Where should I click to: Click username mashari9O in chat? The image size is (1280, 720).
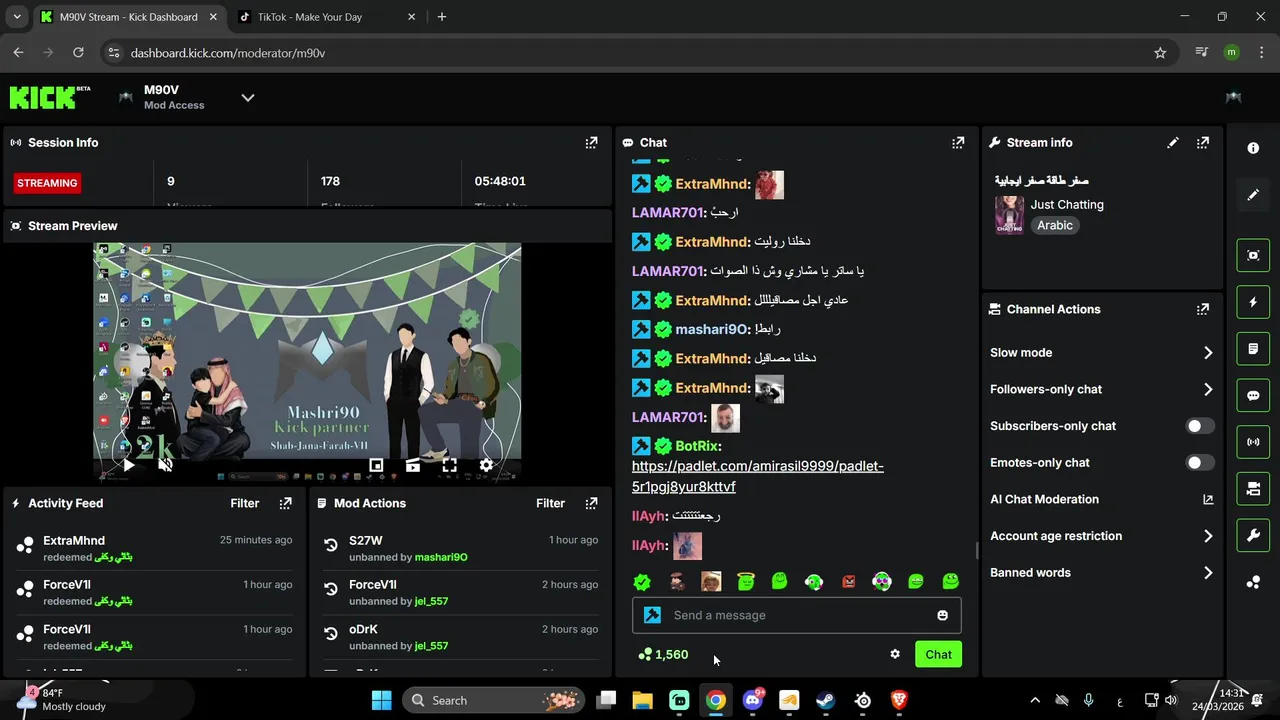pyautogui.click(x=712, y=329)
